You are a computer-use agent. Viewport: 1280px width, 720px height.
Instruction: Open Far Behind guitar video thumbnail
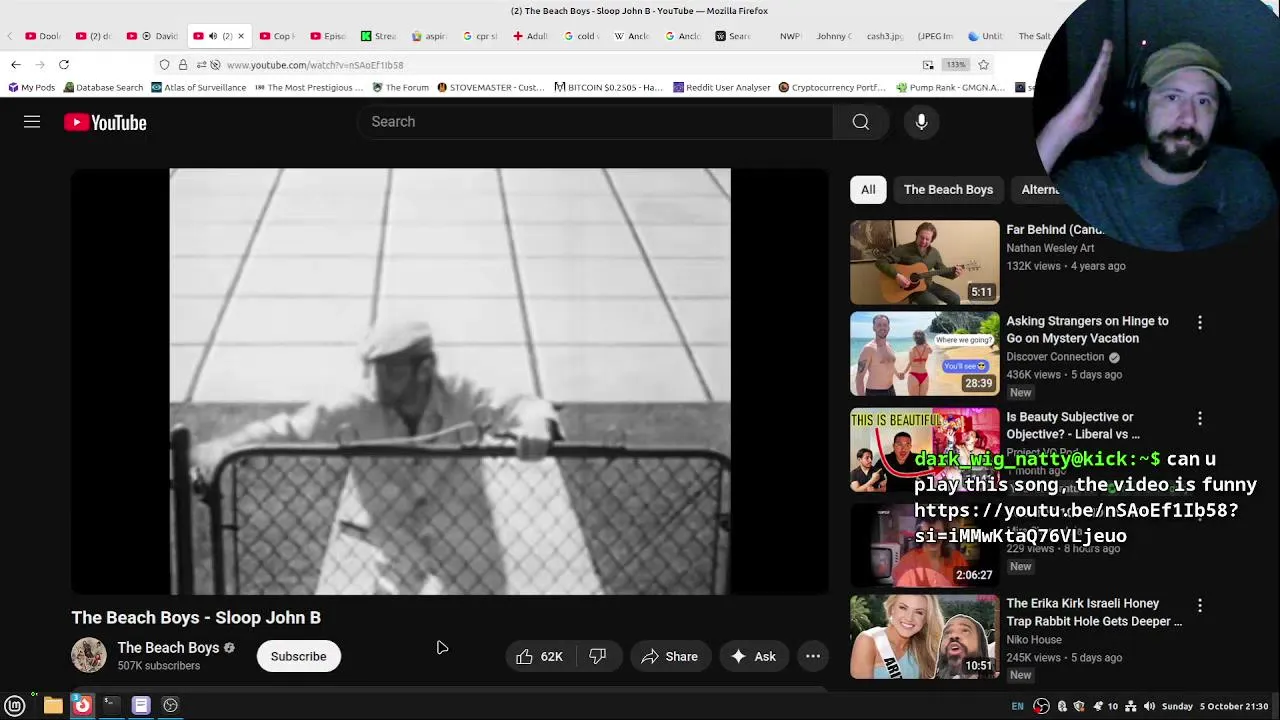point(924,262)
